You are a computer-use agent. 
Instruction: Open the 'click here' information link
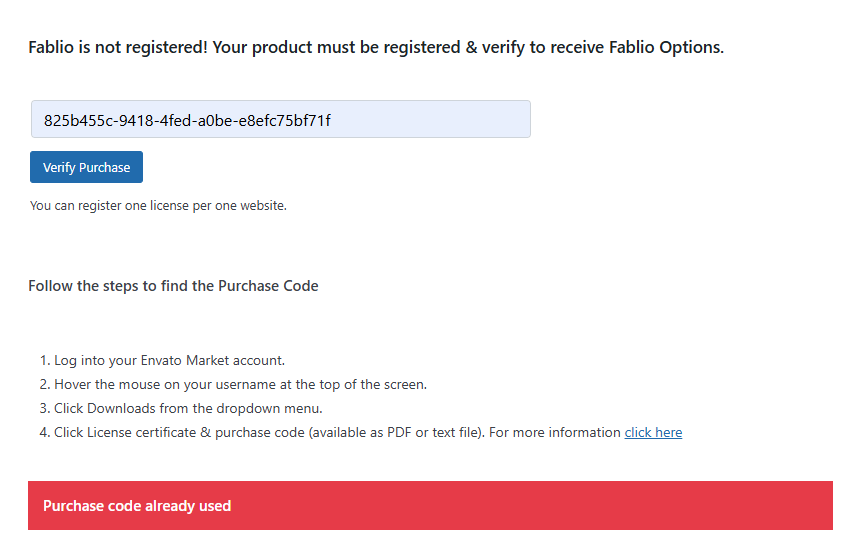[x=653, y=433]
